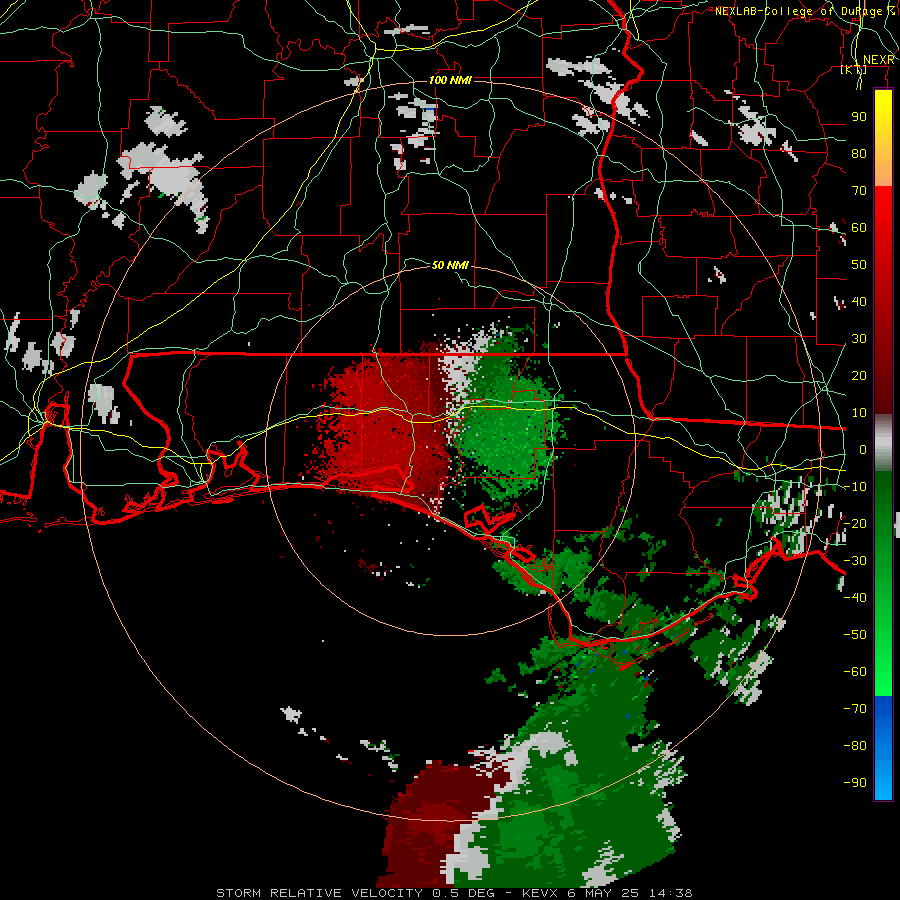Click the 20 value on velocity scale
This screenshot has height=900, width=900.
pos(859,375)
